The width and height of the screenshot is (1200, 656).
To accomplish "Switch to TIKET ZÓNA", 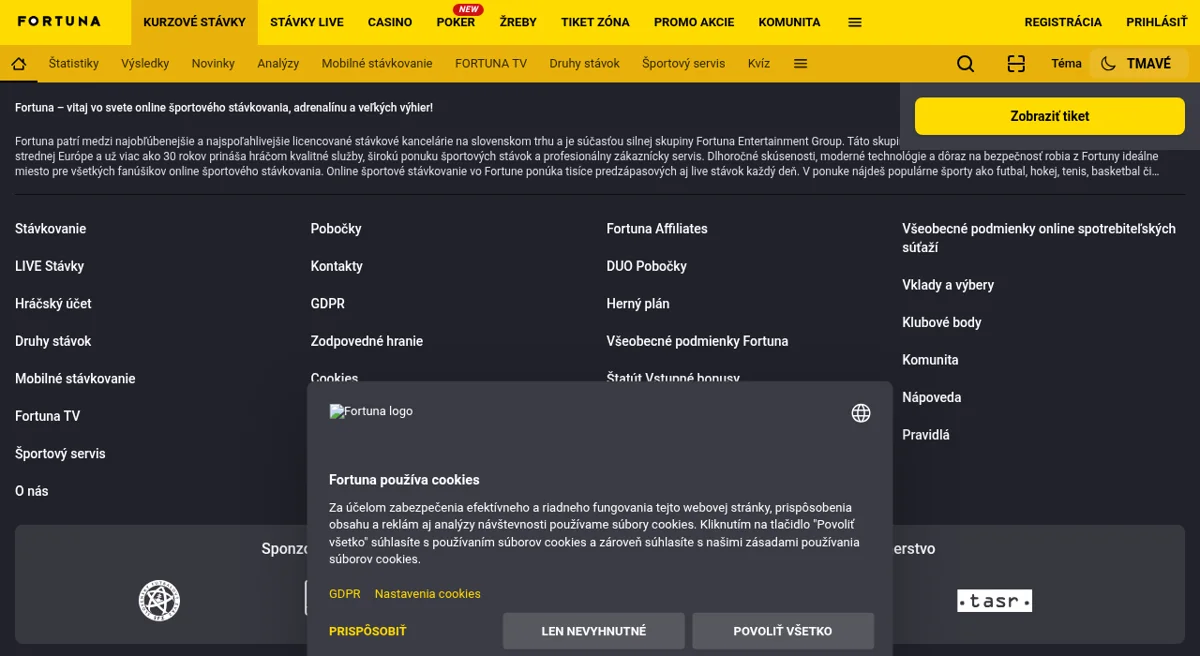I will click(x=595, y=22).
